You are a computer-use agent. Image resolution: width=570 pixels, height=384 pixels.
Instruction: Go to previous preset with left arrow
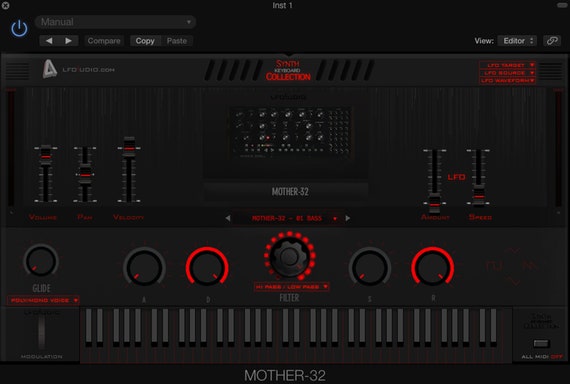(x=49, y=41)
